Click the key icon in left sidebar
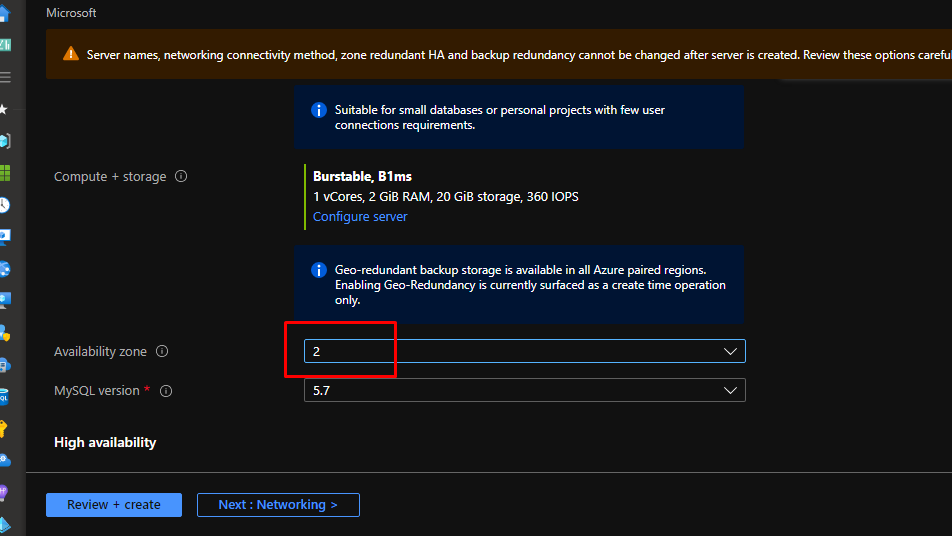This screenshot has height=536, width=952. pyautogui.click(x=4, y=428)
